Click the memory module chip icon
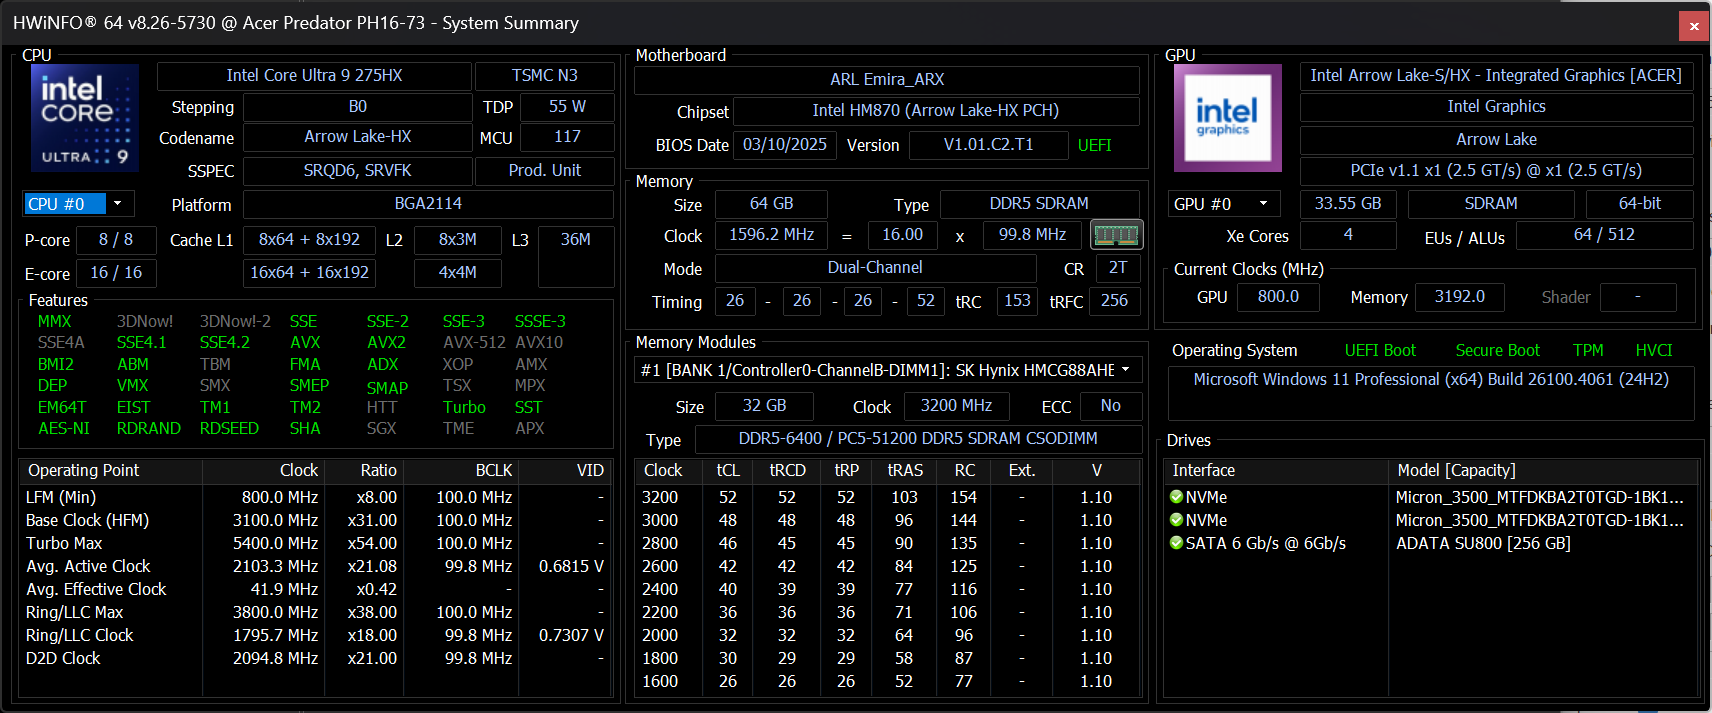Viewport: 1712px width, 713px height. click(1116, 235)
